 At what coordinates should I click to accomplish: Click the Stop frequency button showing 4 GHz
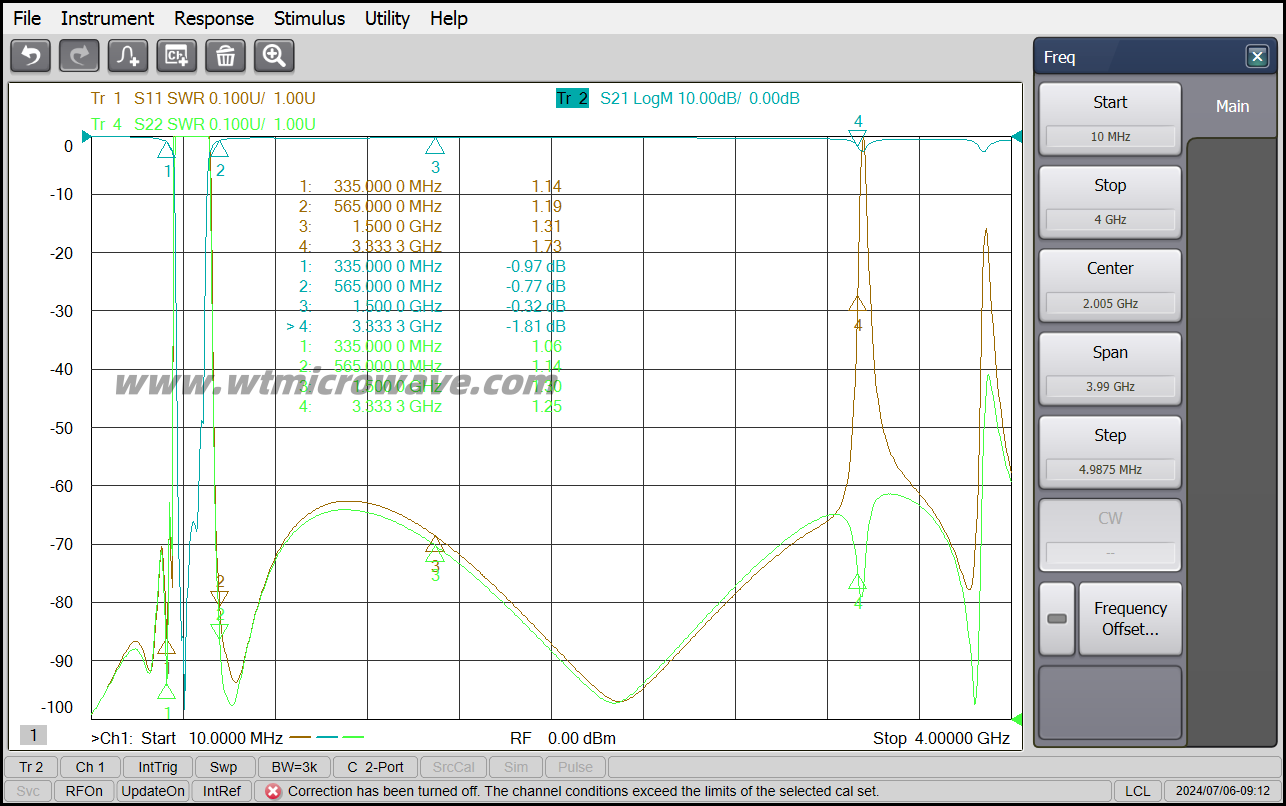1110,202
